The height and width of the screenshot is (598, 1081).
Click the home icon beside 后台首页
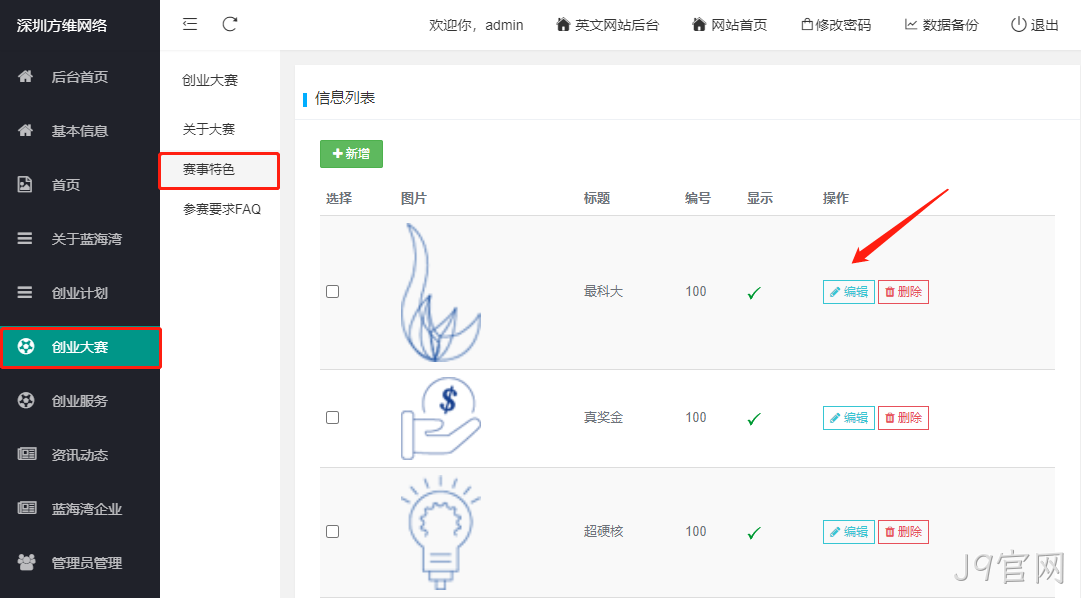pyautogui.click(x=26, y=77)
